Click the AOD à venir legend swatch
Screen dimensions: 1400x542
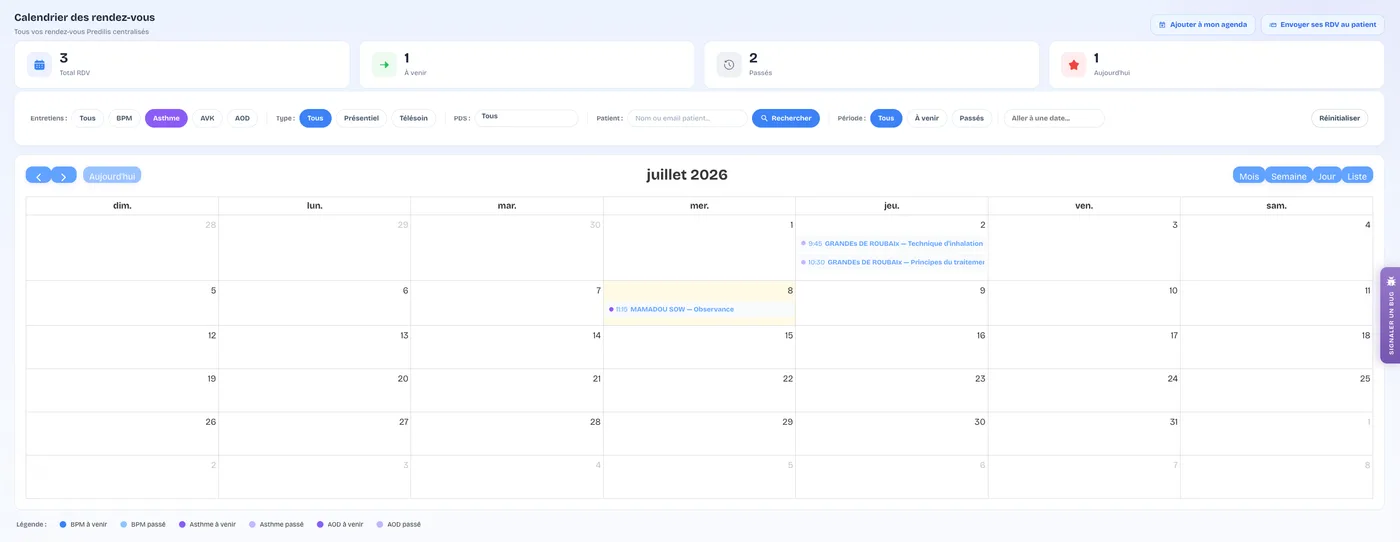[320, 524]
